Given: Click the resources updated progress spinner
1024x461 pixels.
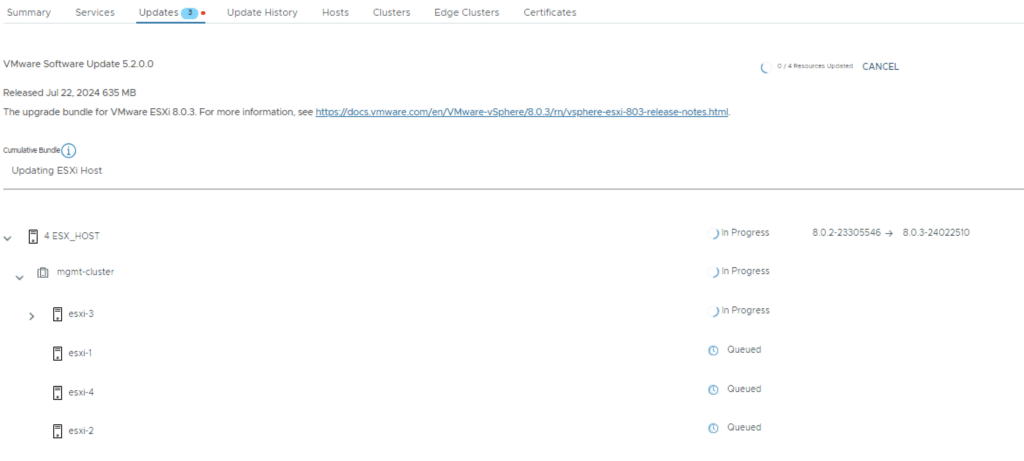Looking at the screenshot, I should [x=765, y=67].
